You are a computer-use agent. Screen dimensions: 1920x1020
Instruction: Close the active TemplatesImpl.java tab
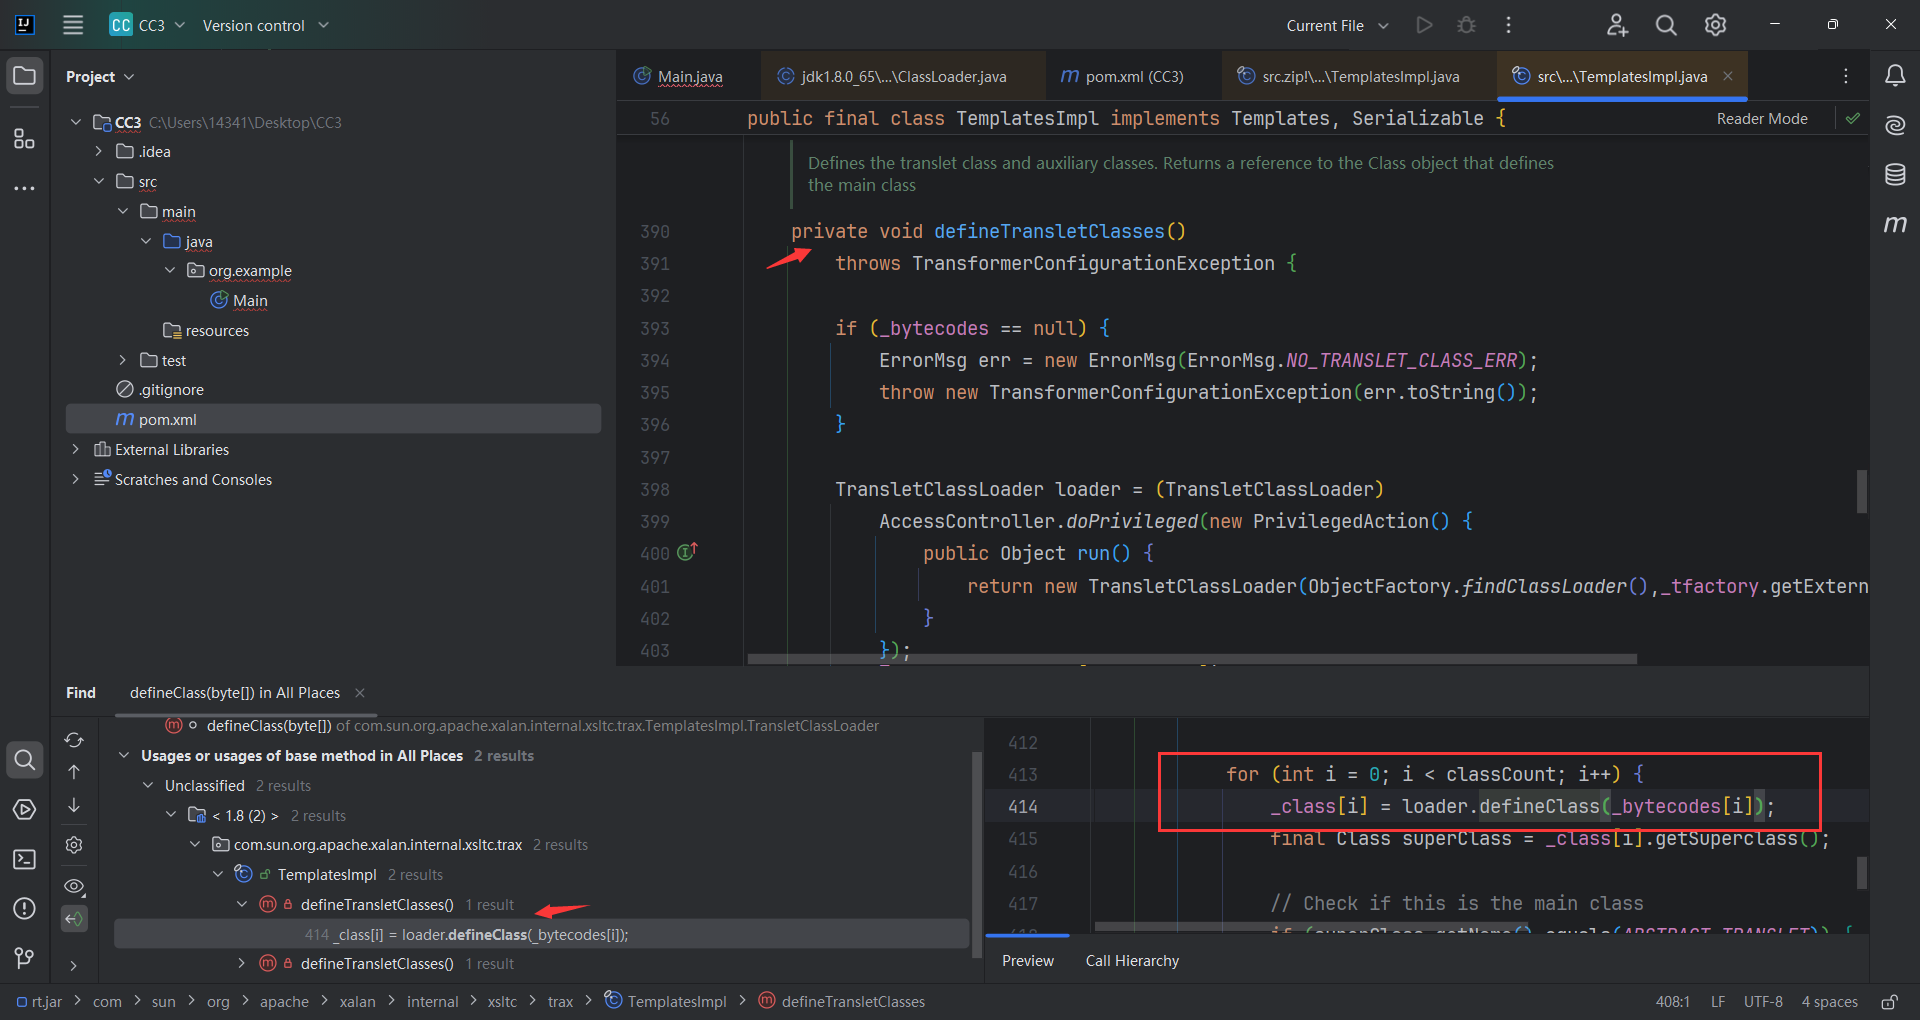1728,76
